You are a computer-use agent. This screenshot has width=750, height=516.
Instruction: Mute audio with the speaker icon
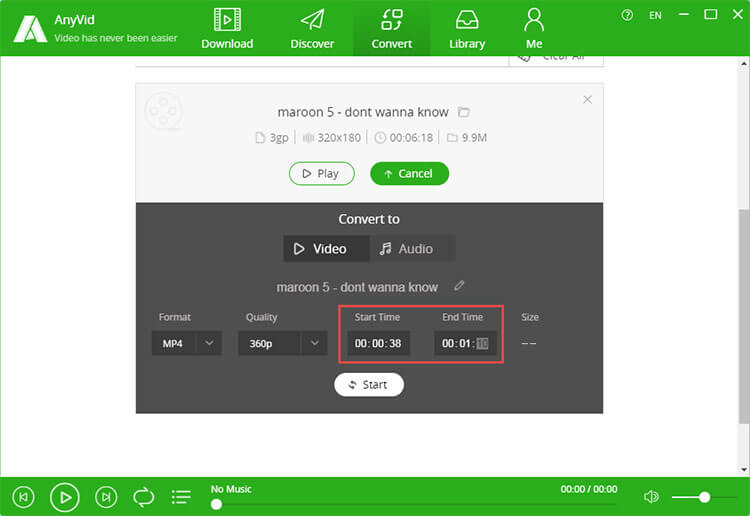coord(651,497)
